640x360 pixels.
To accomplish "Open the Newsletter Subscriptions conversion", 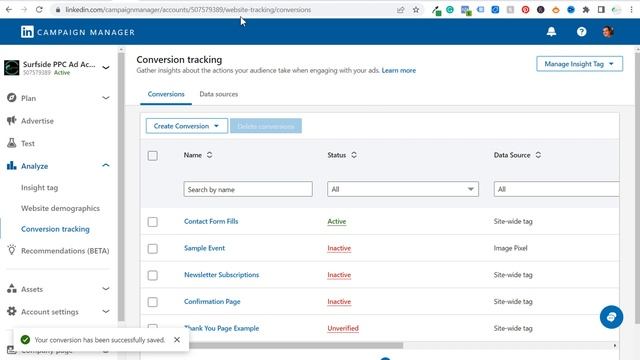I will point(222,275).
